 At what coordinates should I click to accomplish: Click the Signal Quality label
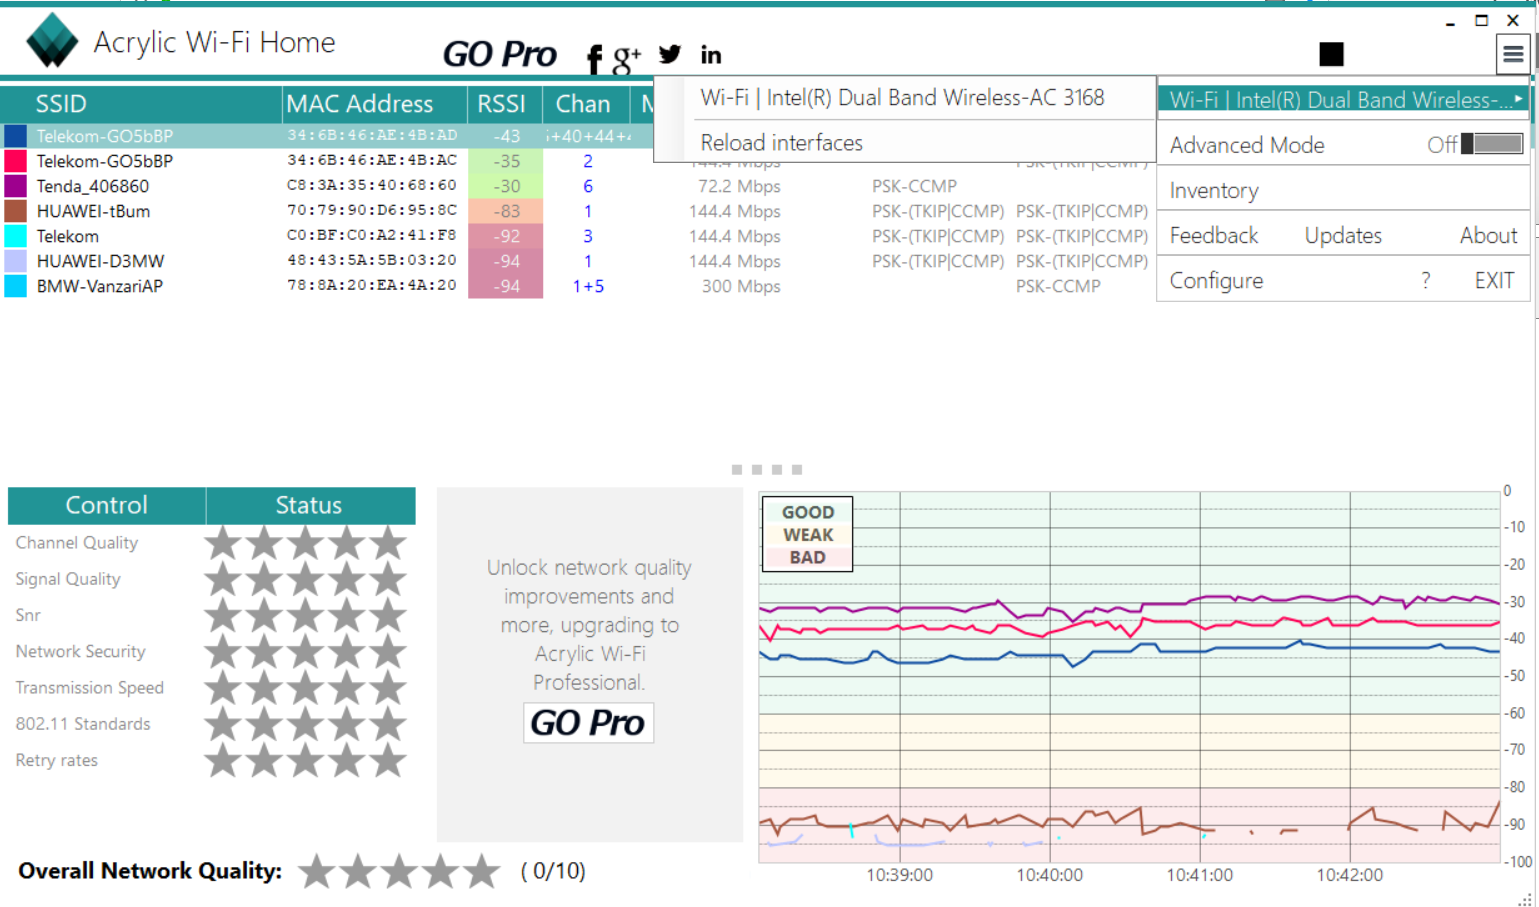click(68, 579)
